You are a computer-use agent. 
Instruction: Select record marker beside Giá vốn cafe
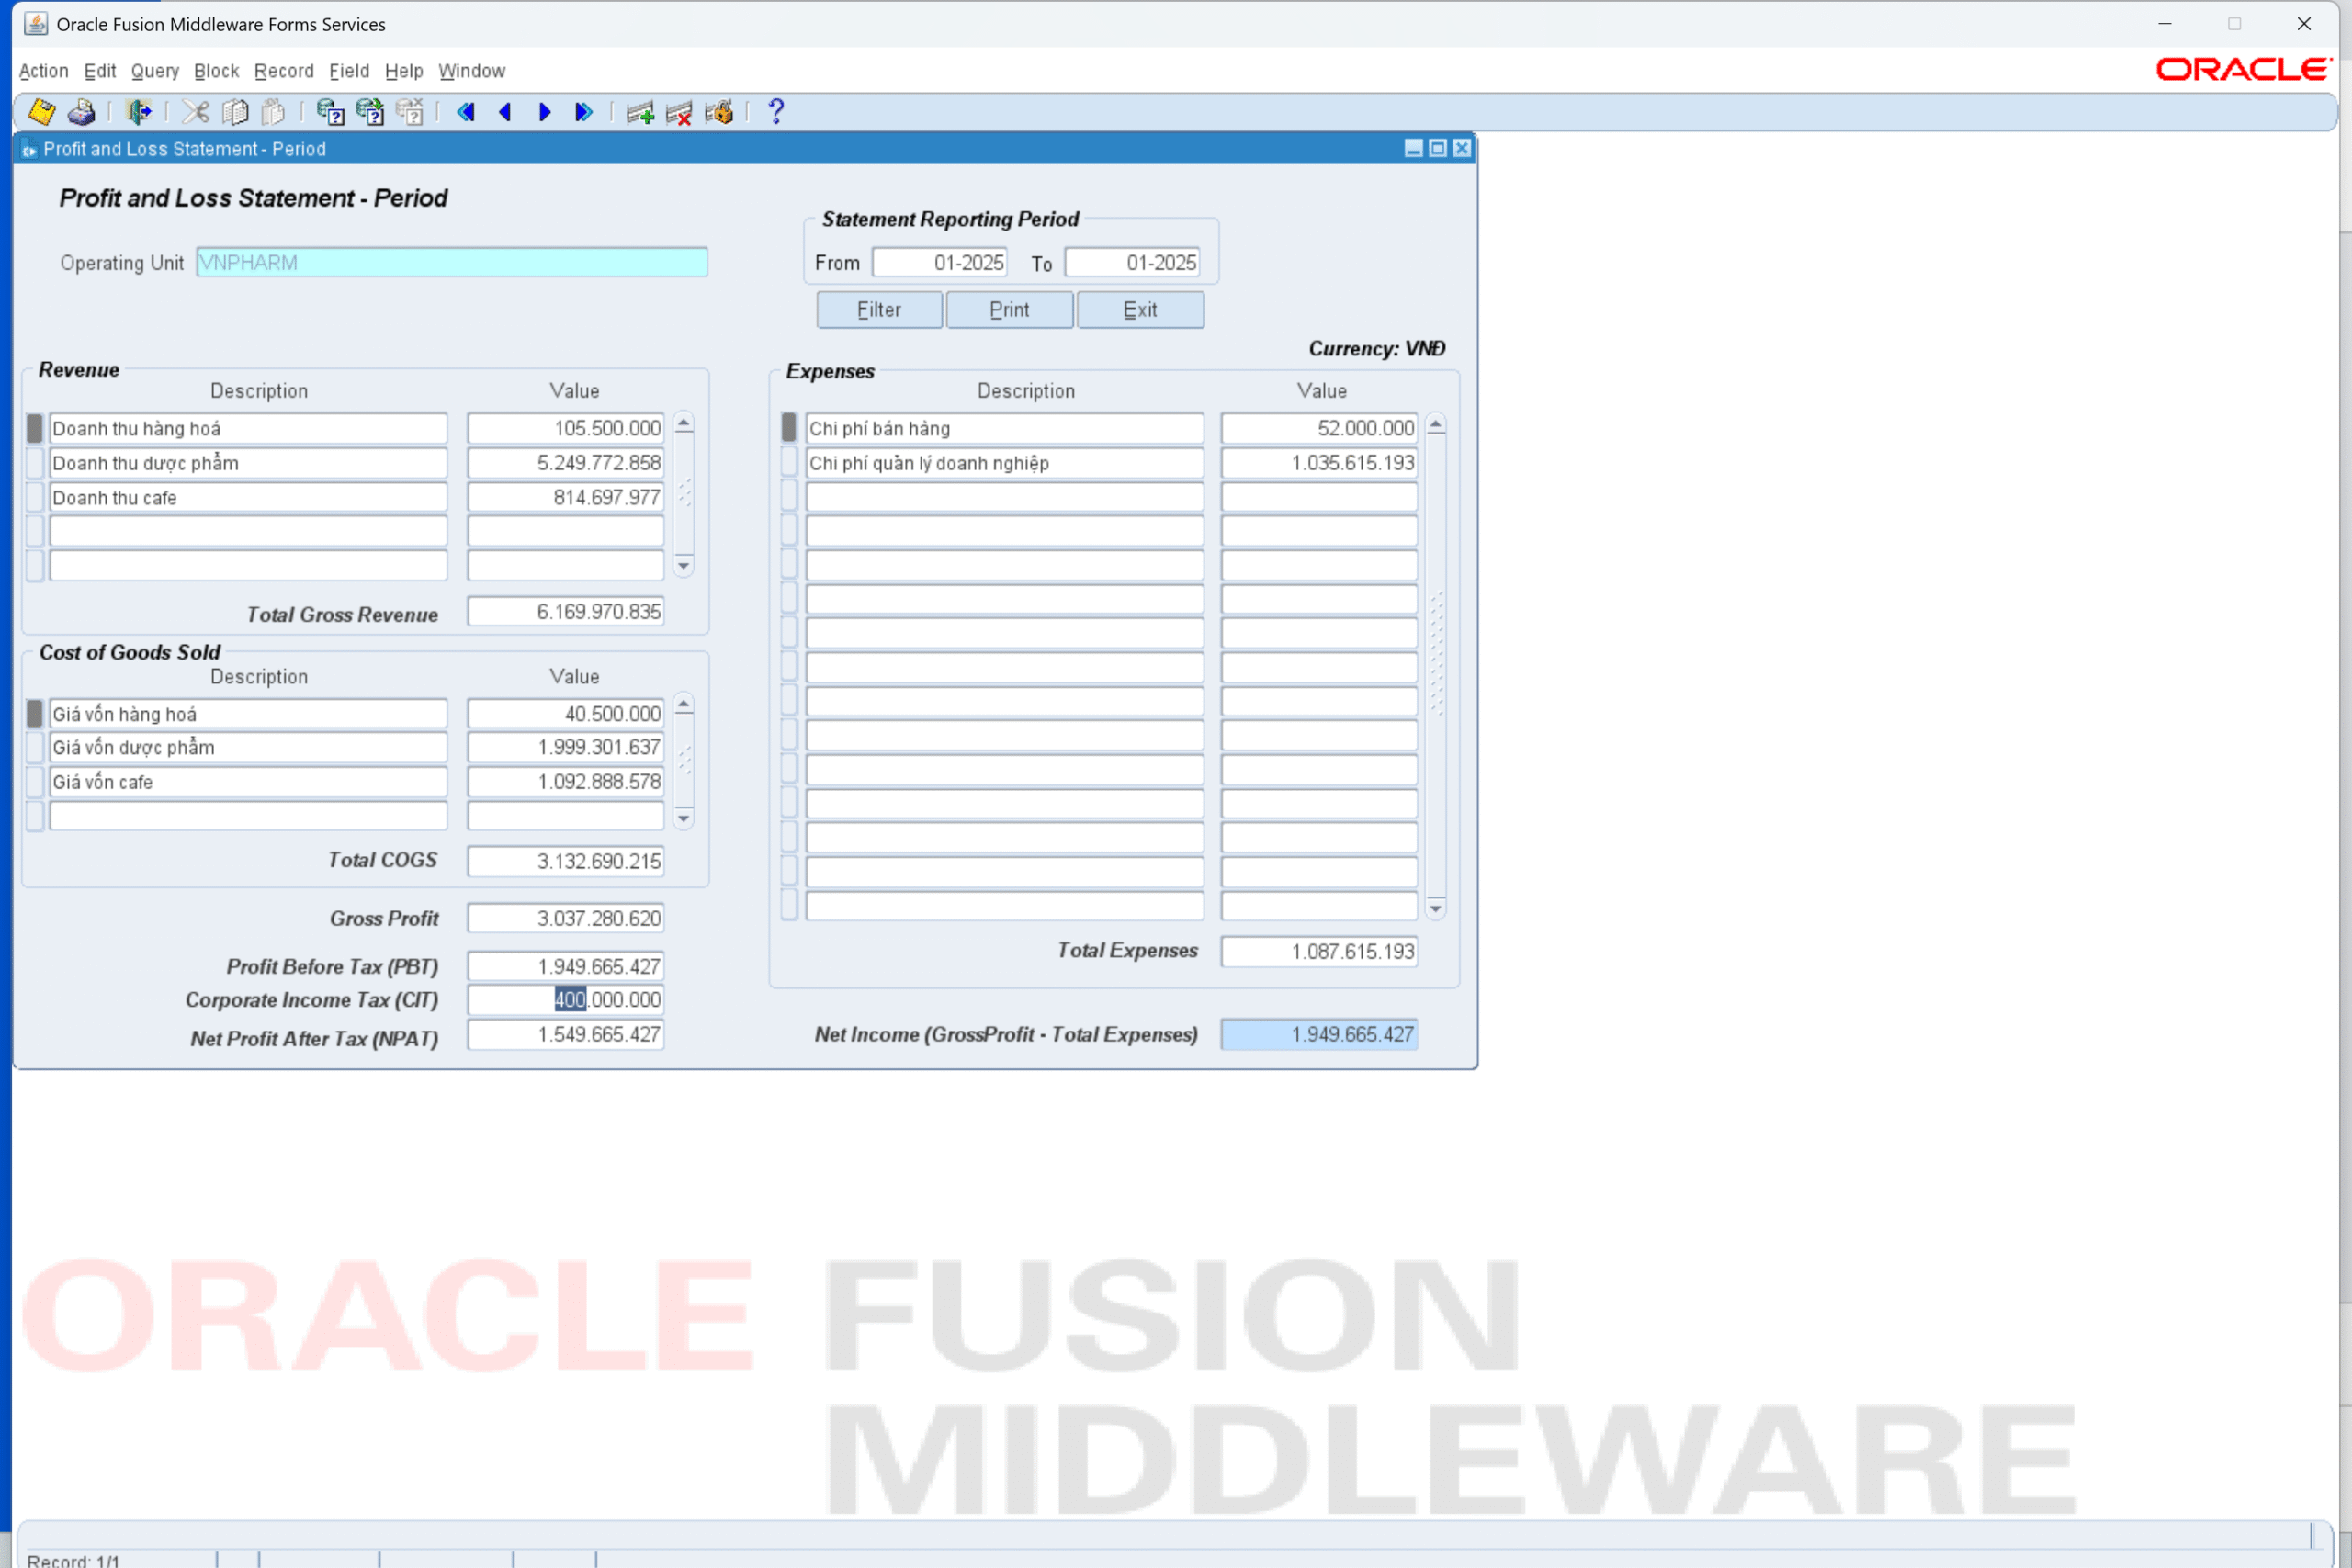(35, 782)
